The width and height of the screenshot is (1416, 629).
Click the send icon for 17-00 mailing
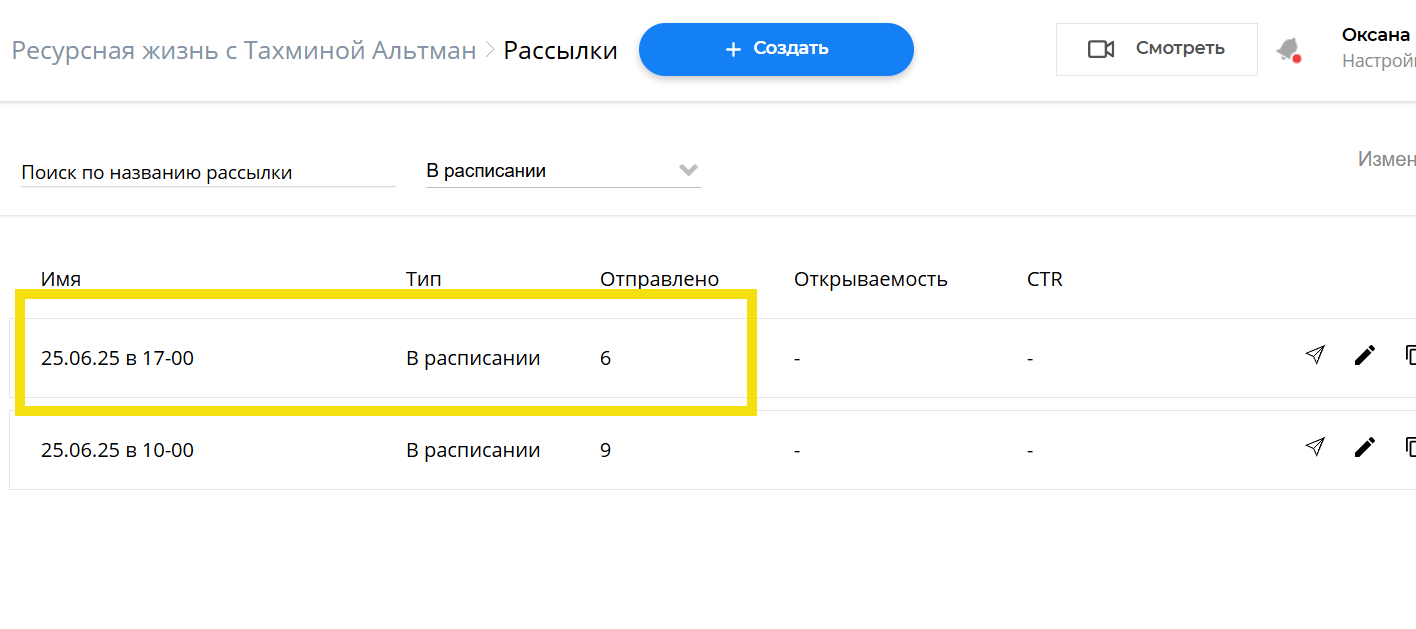(x=1315, y=354)
